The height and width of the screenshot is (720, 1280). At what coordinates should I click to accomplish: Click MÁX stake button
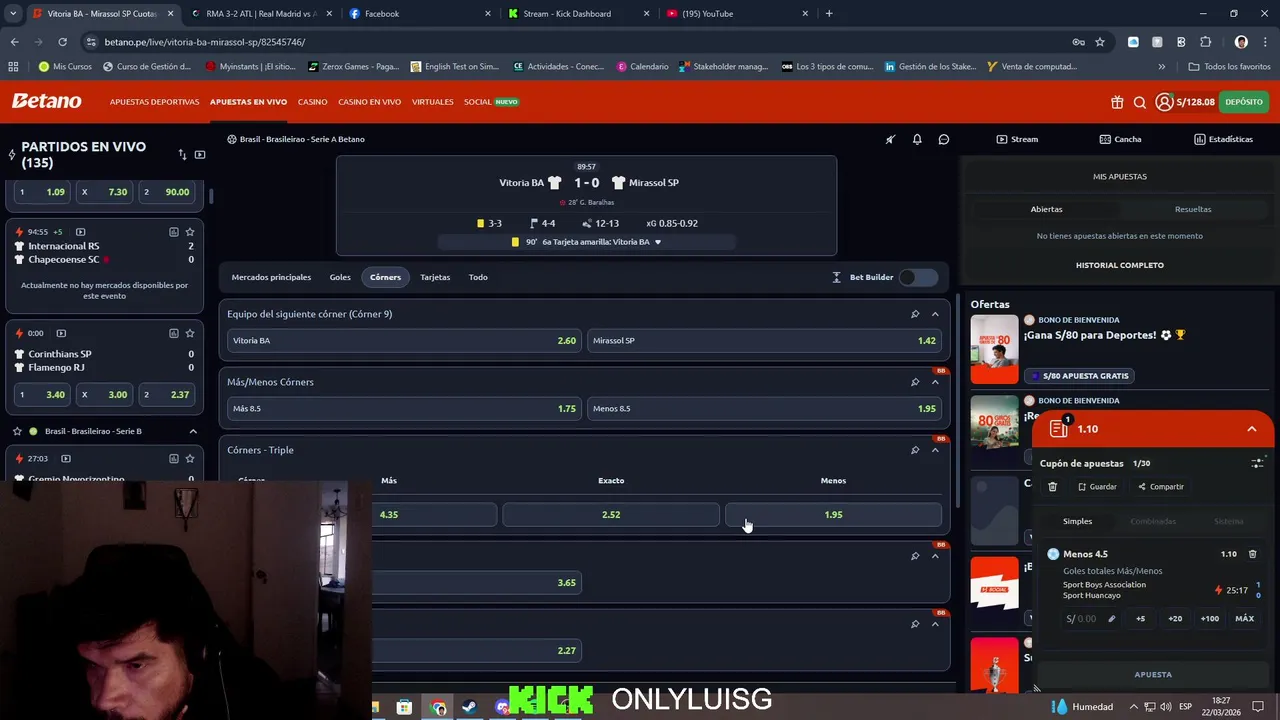click(x=1244, y=619)
